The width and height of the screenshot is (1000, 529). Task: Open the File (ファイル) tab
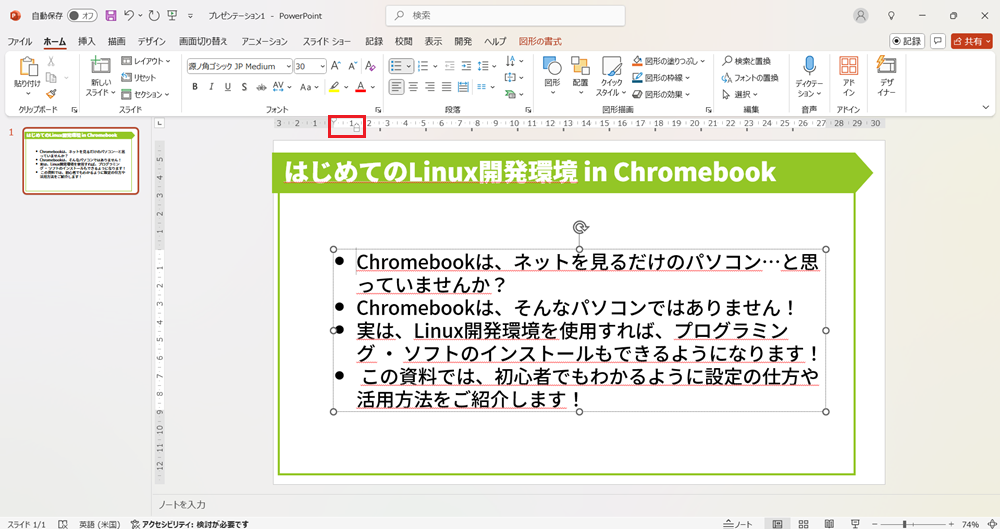[19, 41]
